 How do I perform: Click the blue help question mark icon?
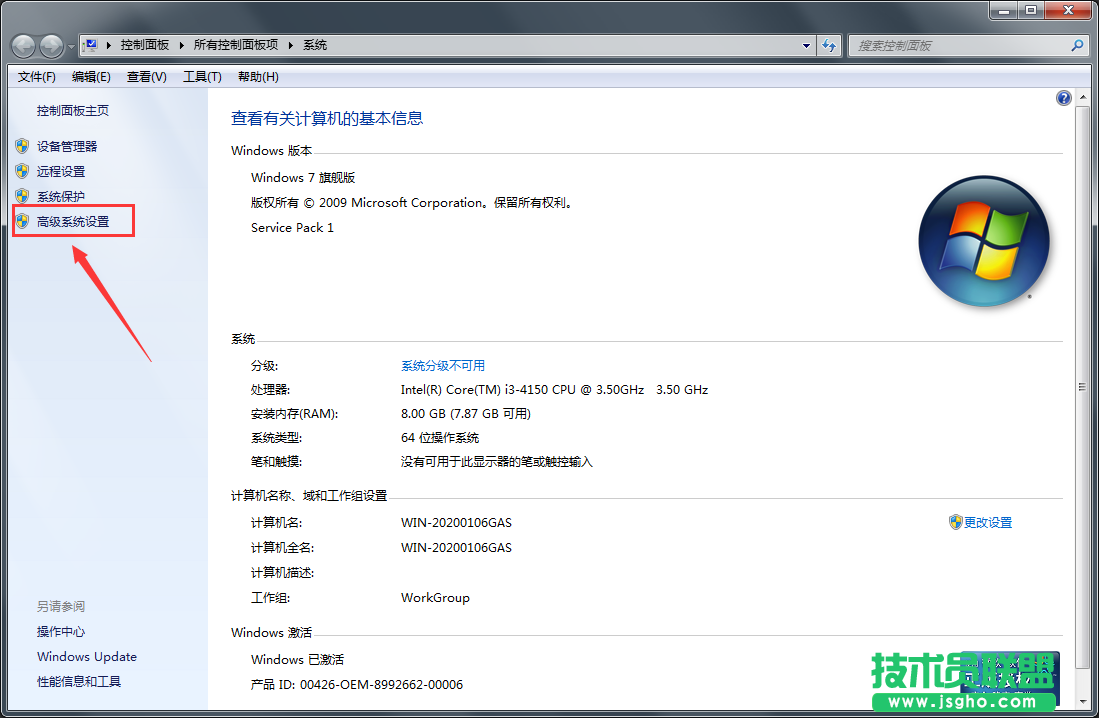[1063, 97]
